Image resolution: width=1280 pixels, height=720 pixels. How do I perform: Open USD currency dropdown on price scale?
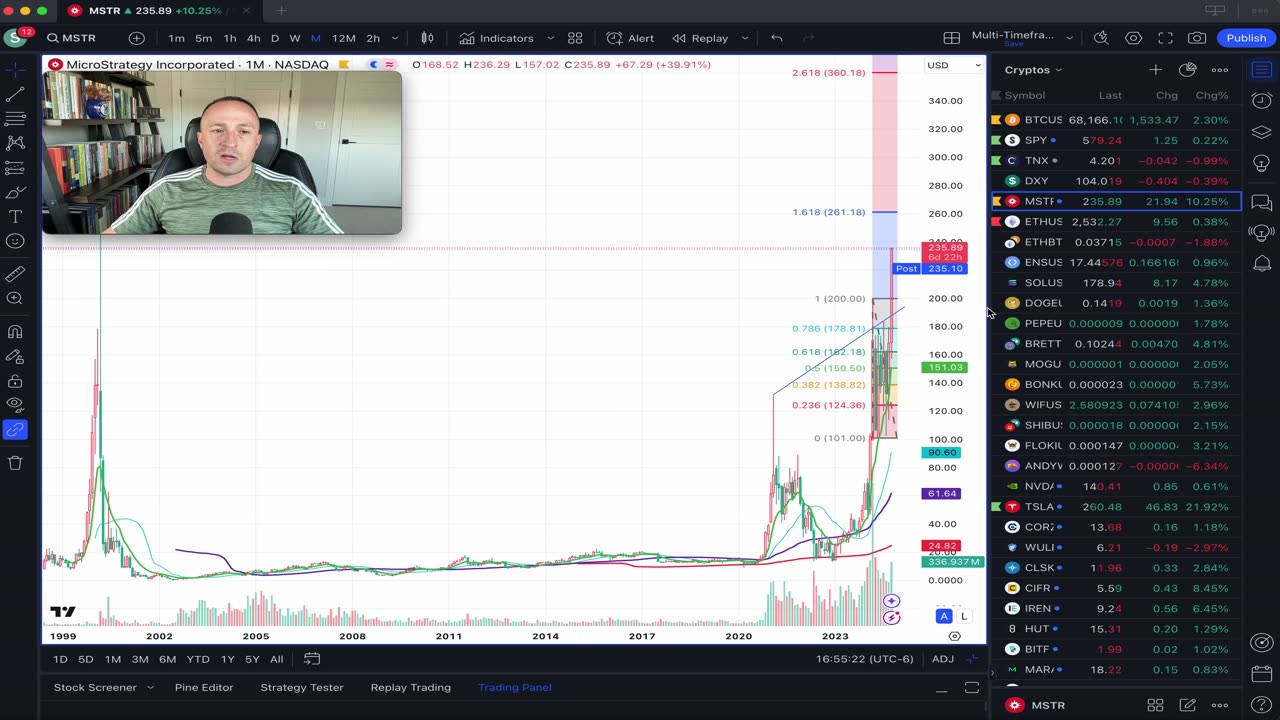(x=954, y=65)
